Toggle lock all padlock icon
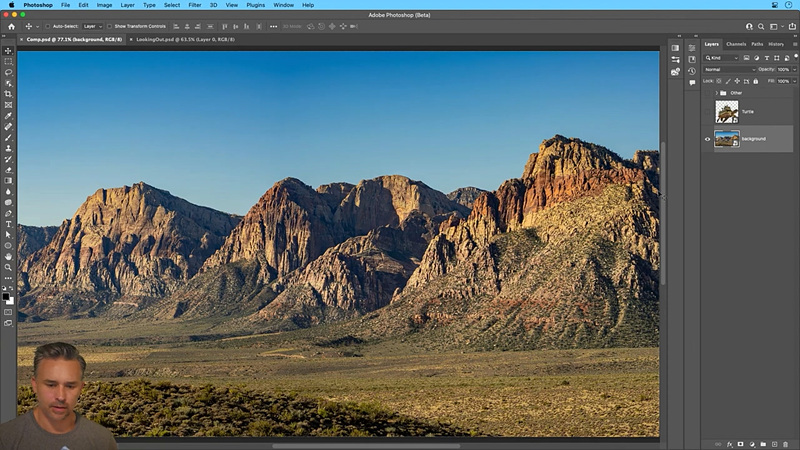 [x=756, y=81]
